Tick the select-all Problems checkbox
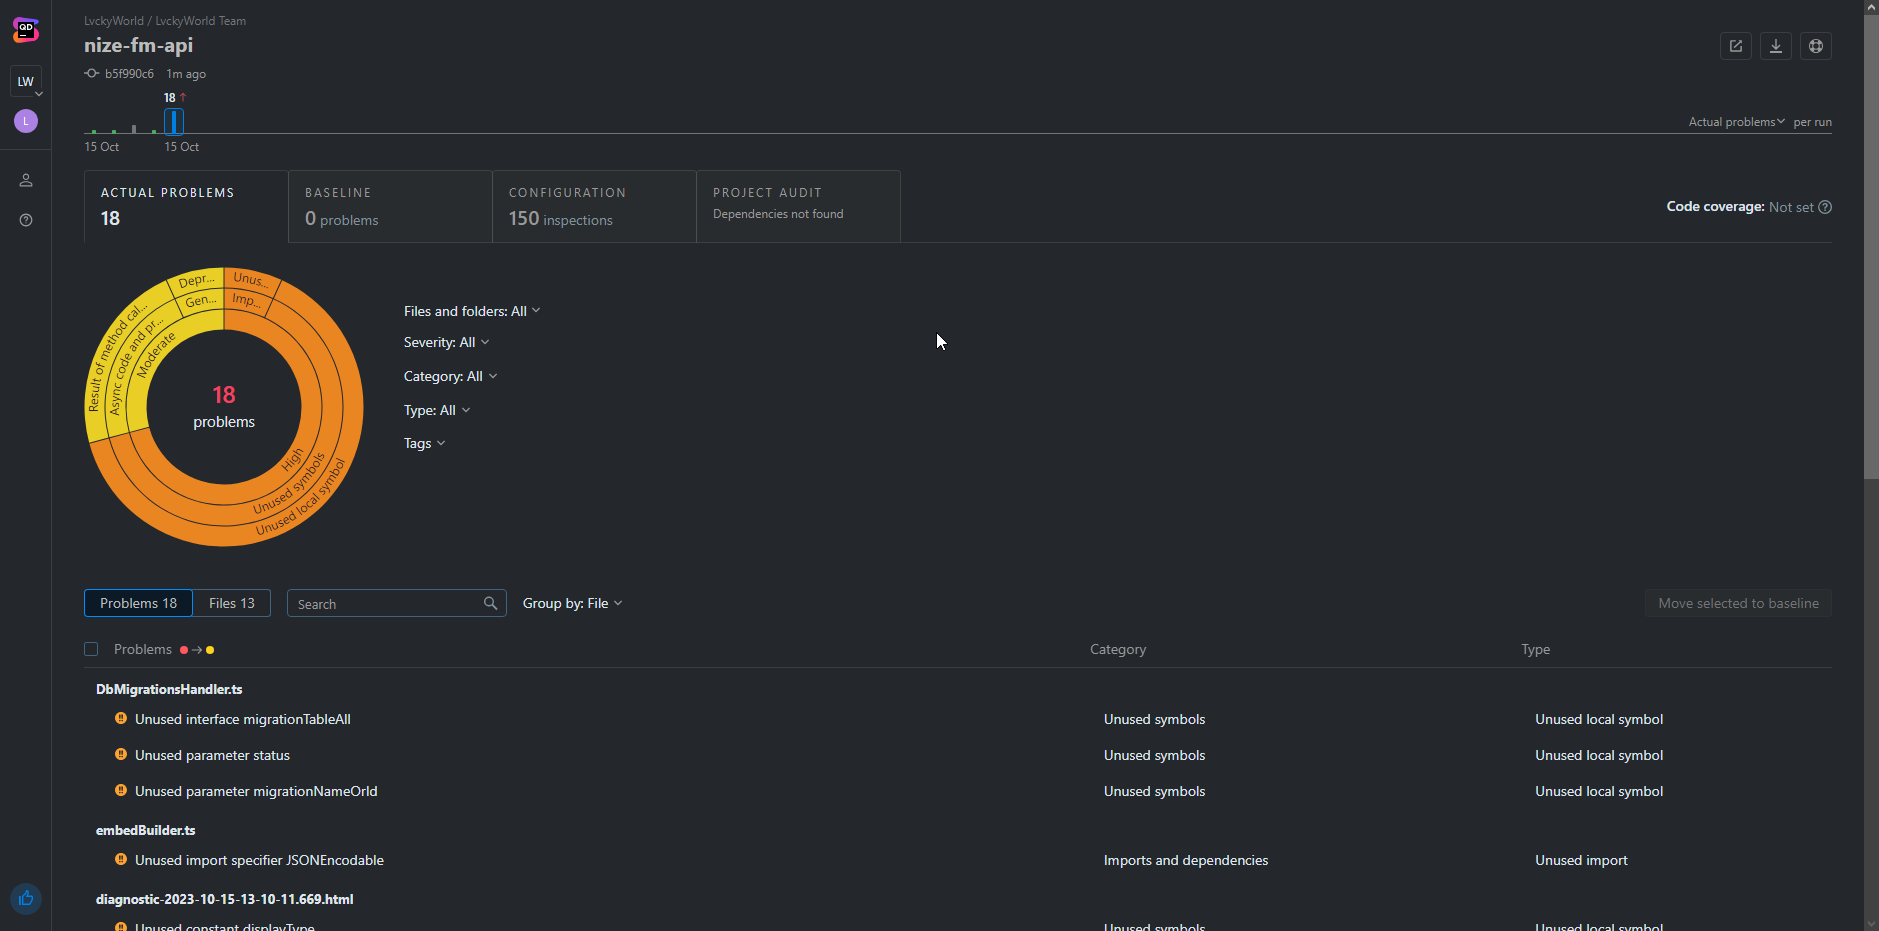 click(x=91, y=649)
